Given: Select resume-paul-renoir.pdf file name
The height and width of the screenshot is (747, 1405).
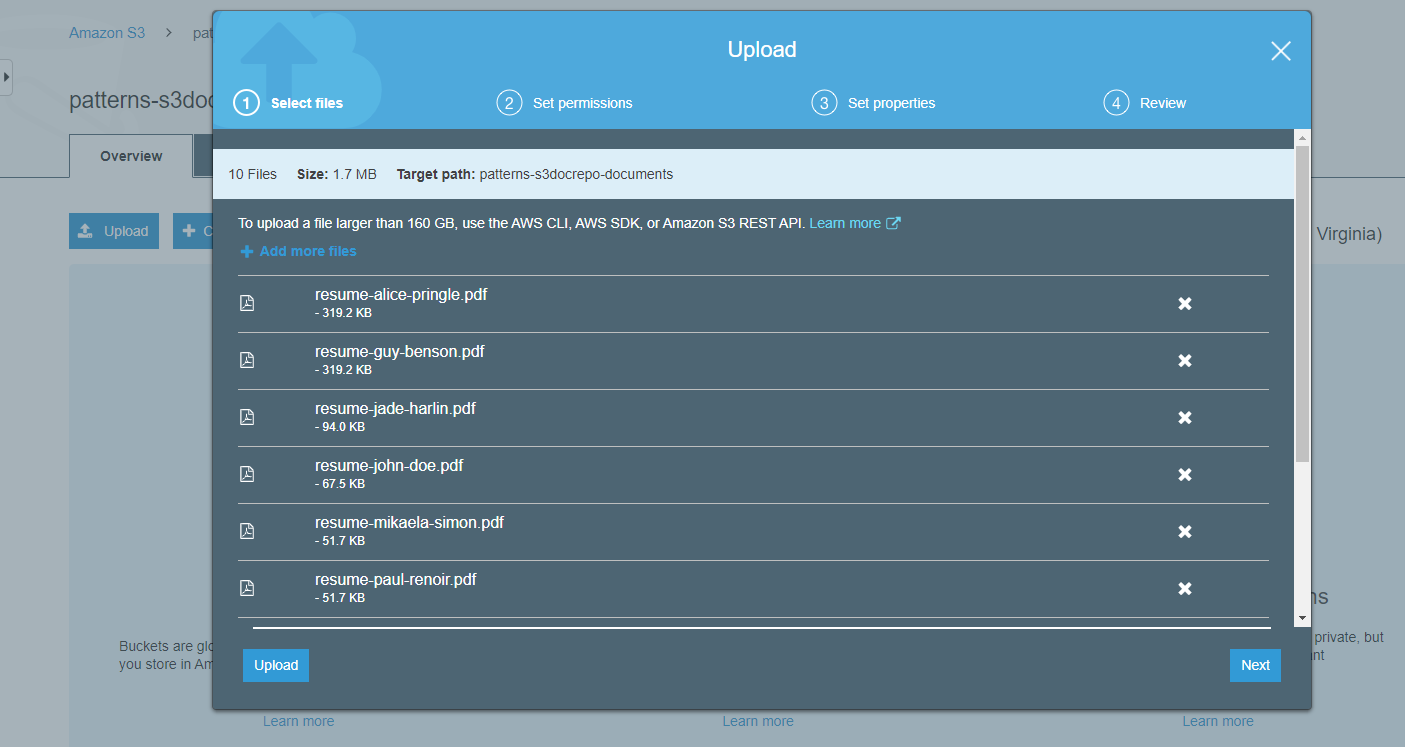Looking at the screenshot, I should (396, 580).
